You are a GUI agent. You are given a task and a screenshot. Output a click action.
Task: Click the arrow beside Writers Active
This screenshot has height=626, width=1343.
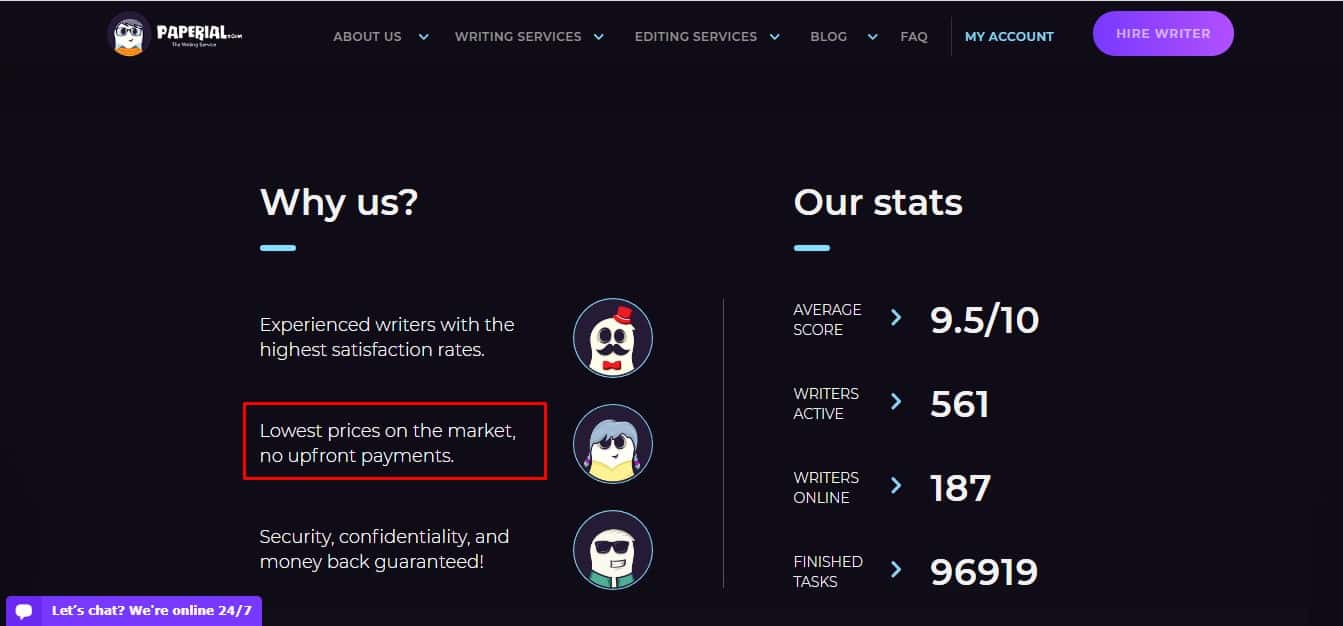point(896,402)
